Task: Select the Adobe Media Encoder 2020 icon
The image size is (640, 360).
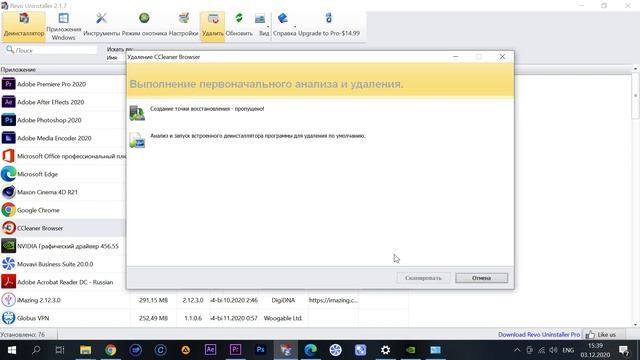Action: [x=8, y=138]
